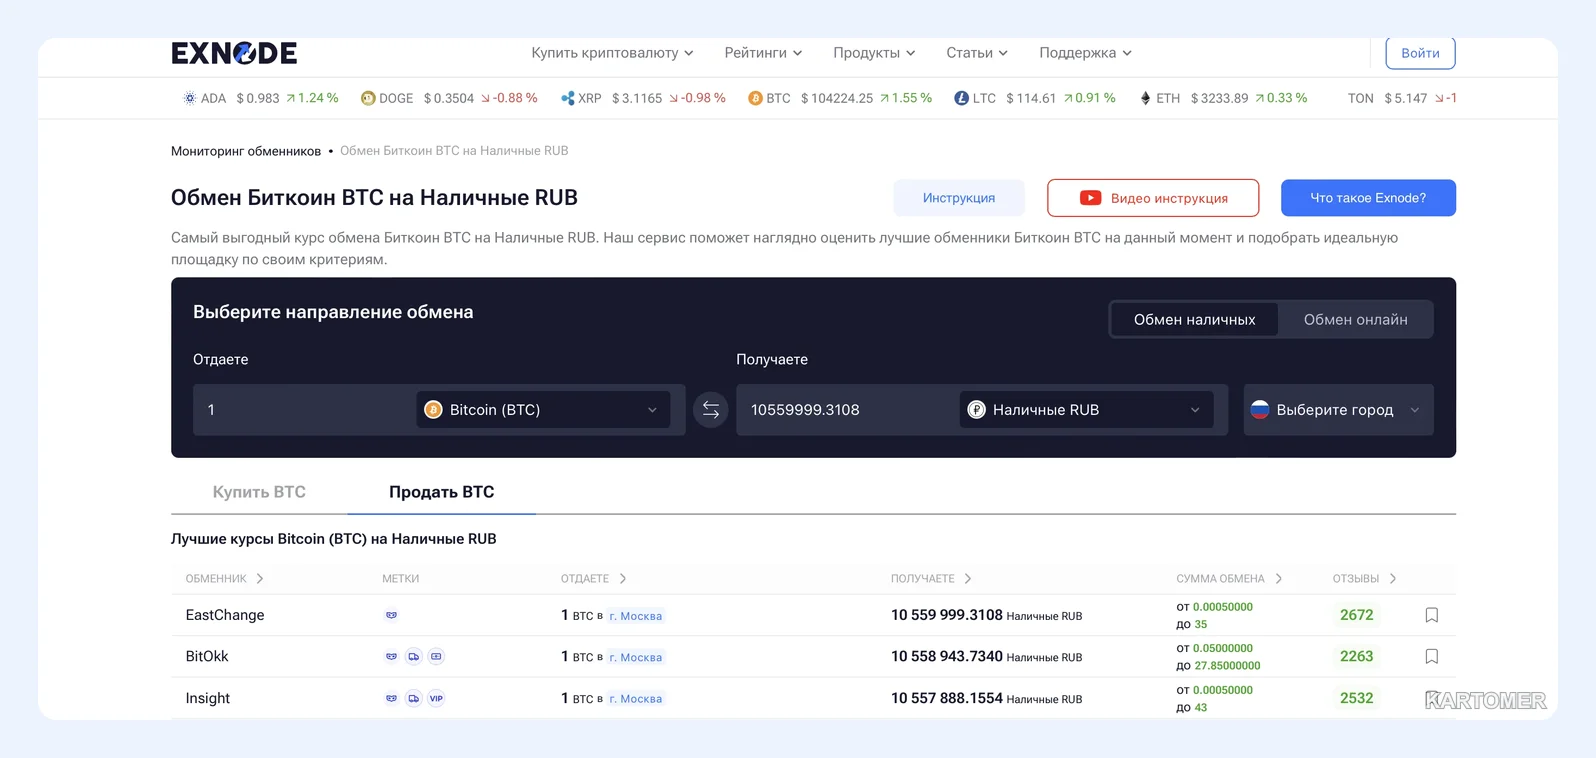1596x758 pixels.
Task: Click BitOkk's third label badge
Action: pos(436,657)
